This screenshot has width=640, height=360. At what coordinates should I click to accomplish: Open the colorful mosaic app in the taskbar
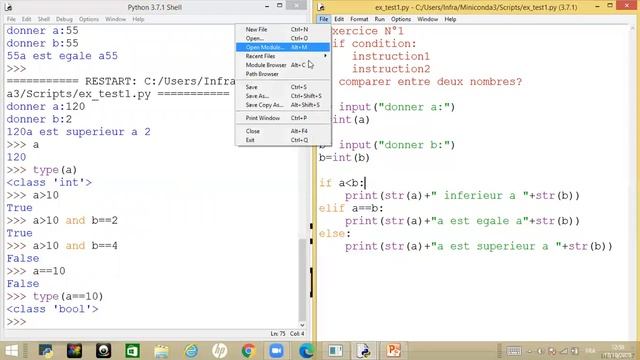[x=74, y=351]
